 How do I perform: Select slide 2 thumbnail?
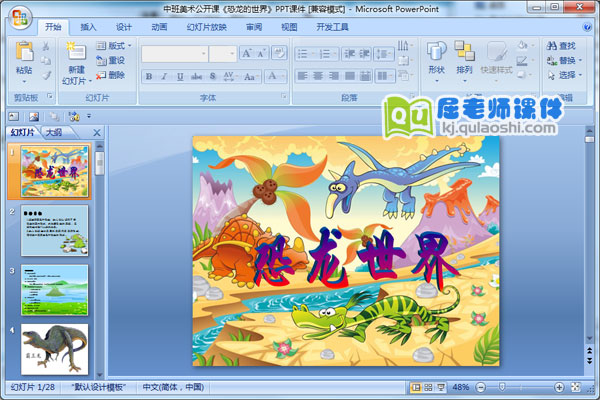[x=54, y=230]
